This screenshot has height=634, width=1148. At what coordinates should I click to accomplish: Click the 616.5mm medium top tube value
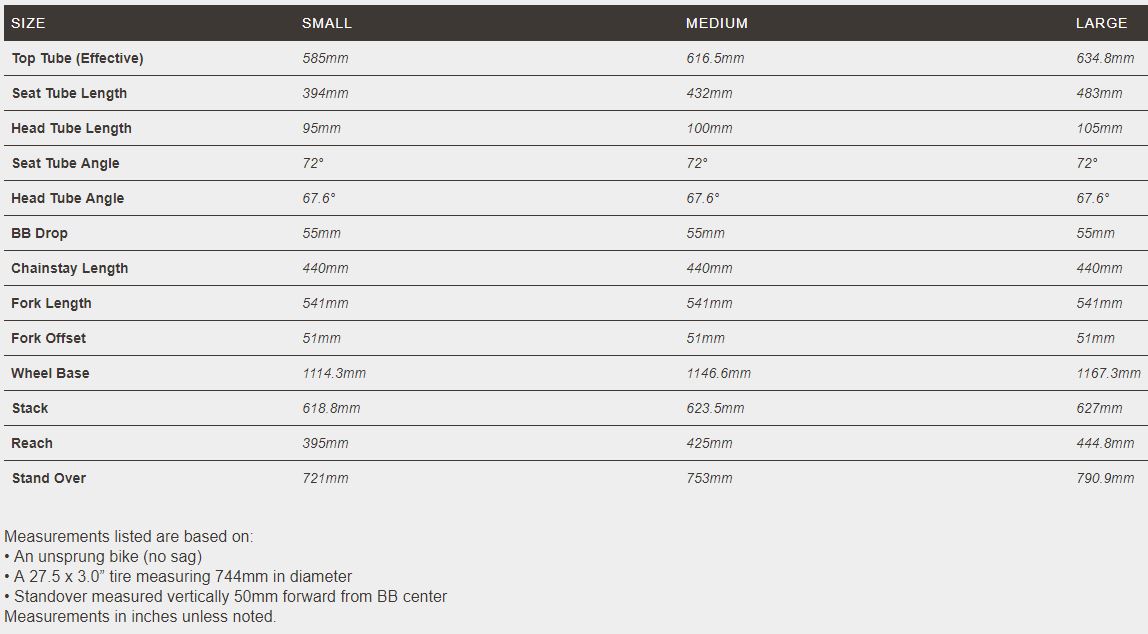pyautogui.click(x=715, y=58)
